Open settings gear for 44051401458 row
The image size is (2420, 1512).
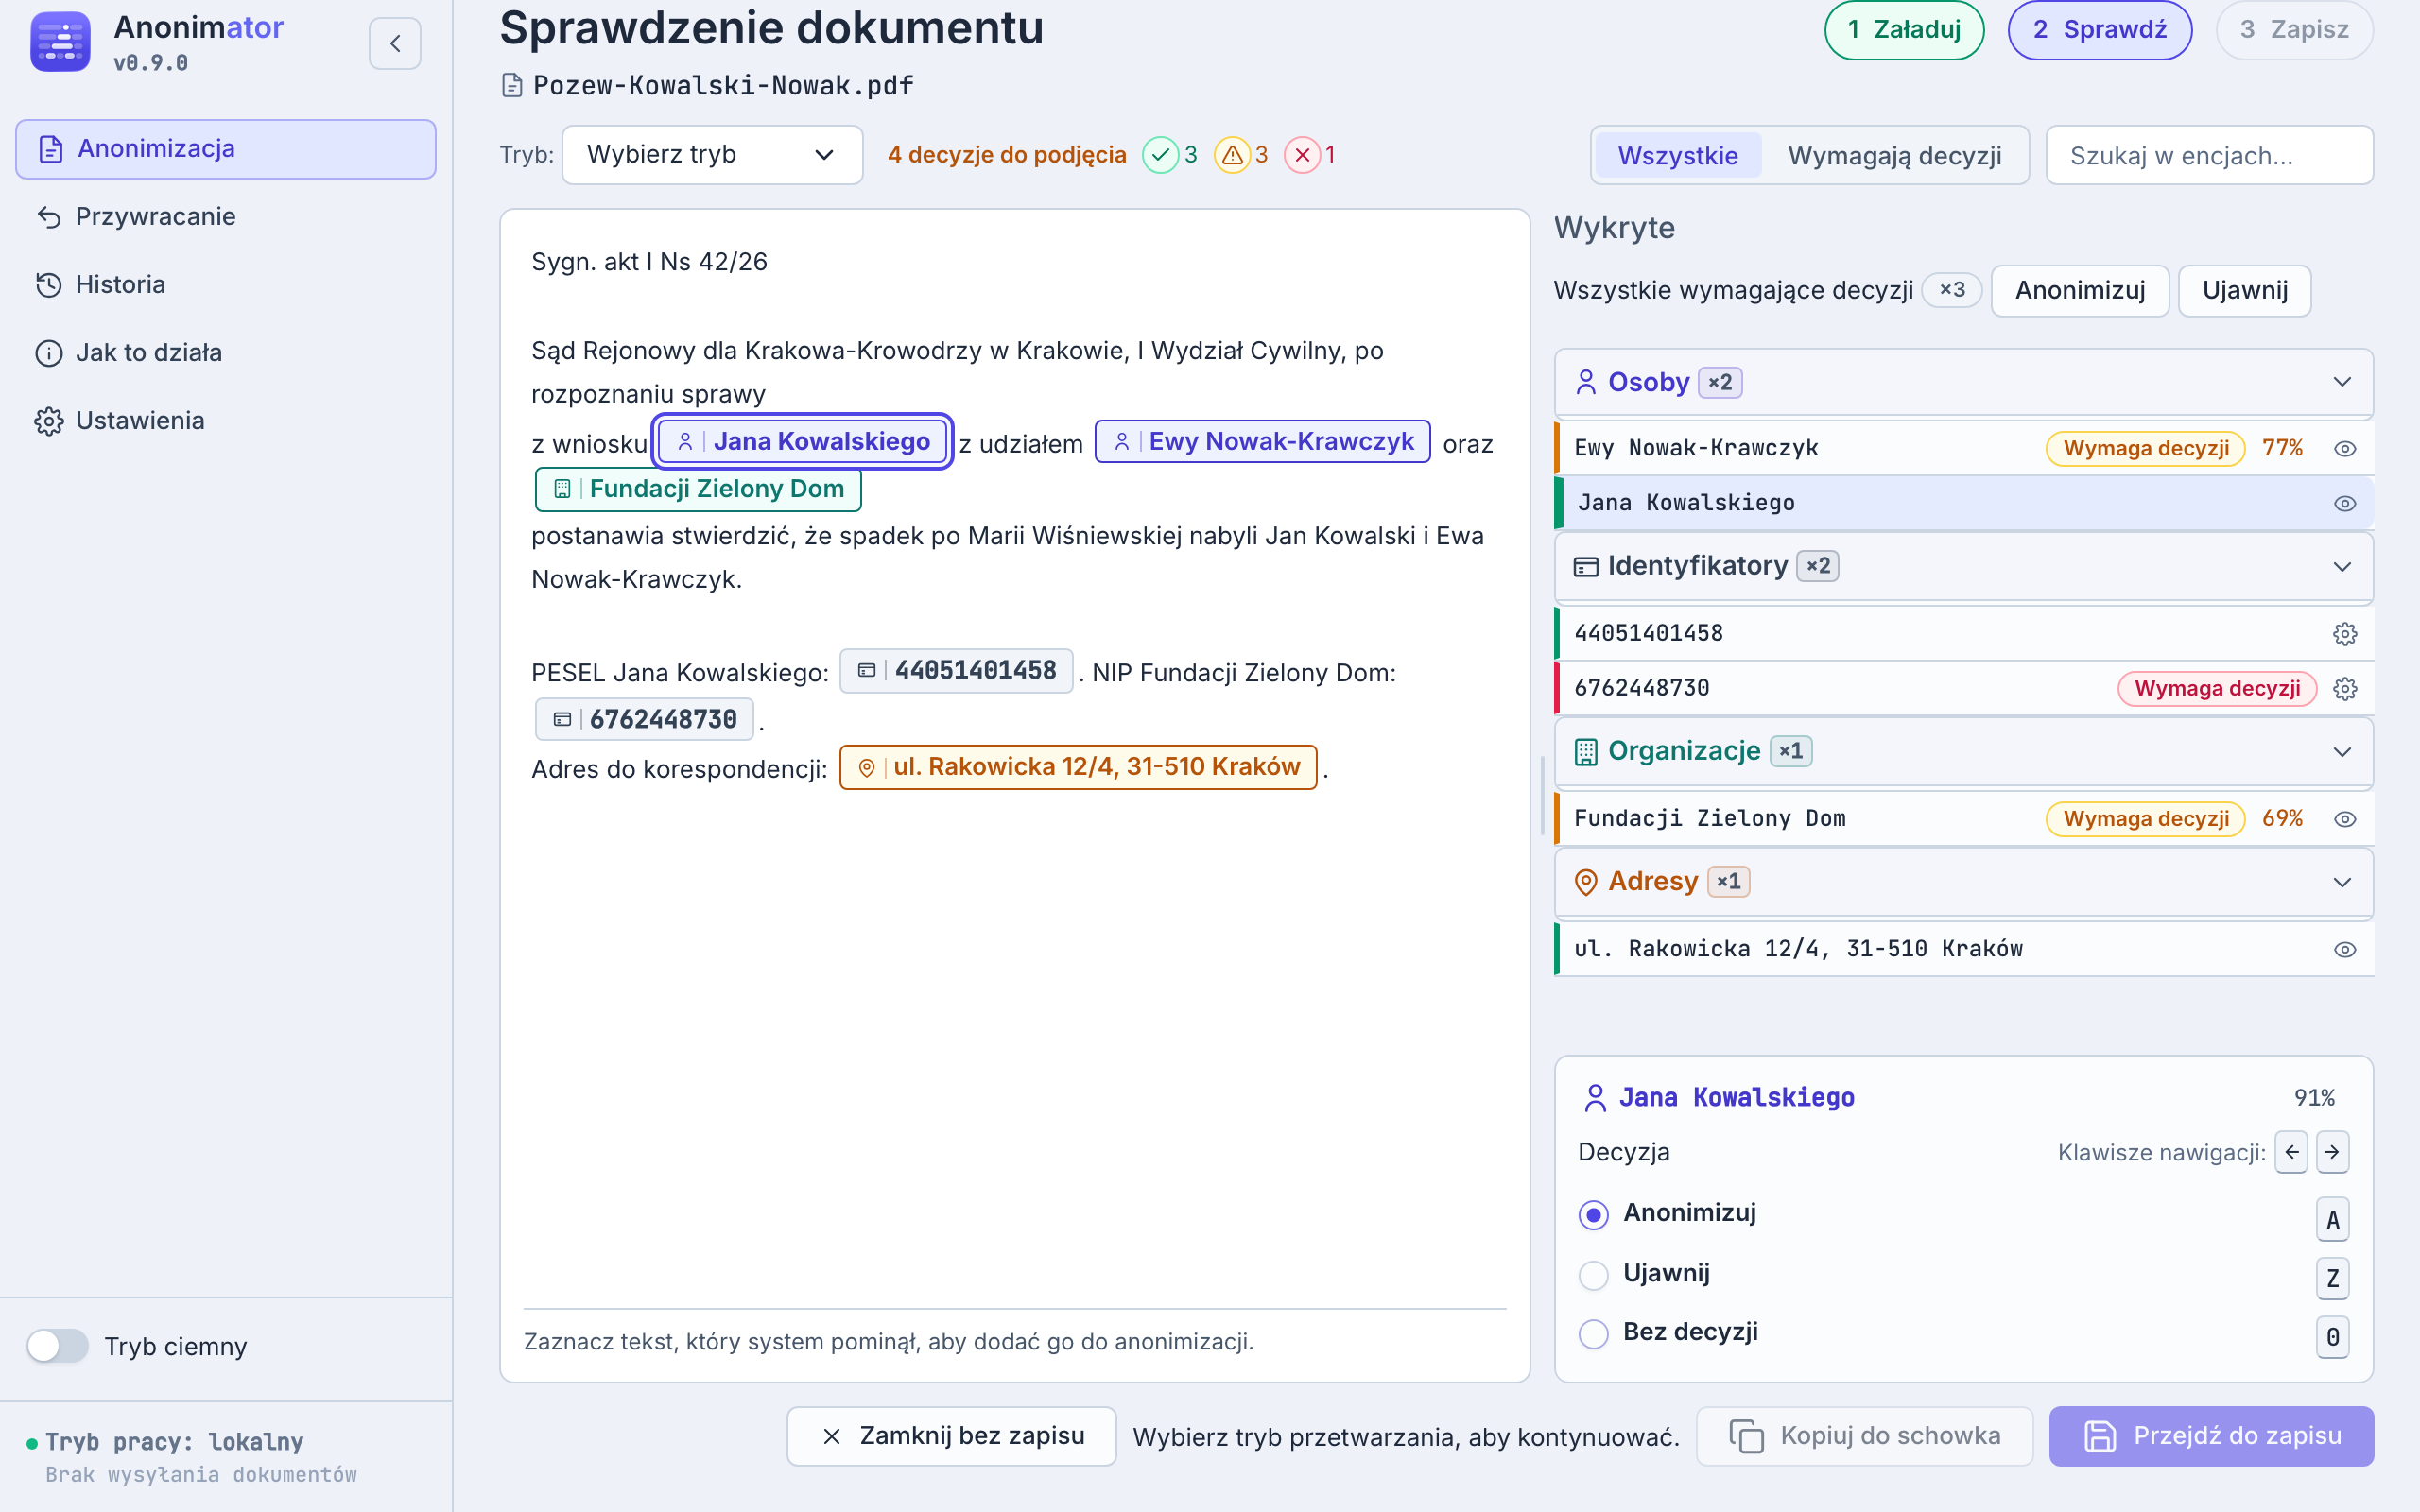click(2345, 634)
